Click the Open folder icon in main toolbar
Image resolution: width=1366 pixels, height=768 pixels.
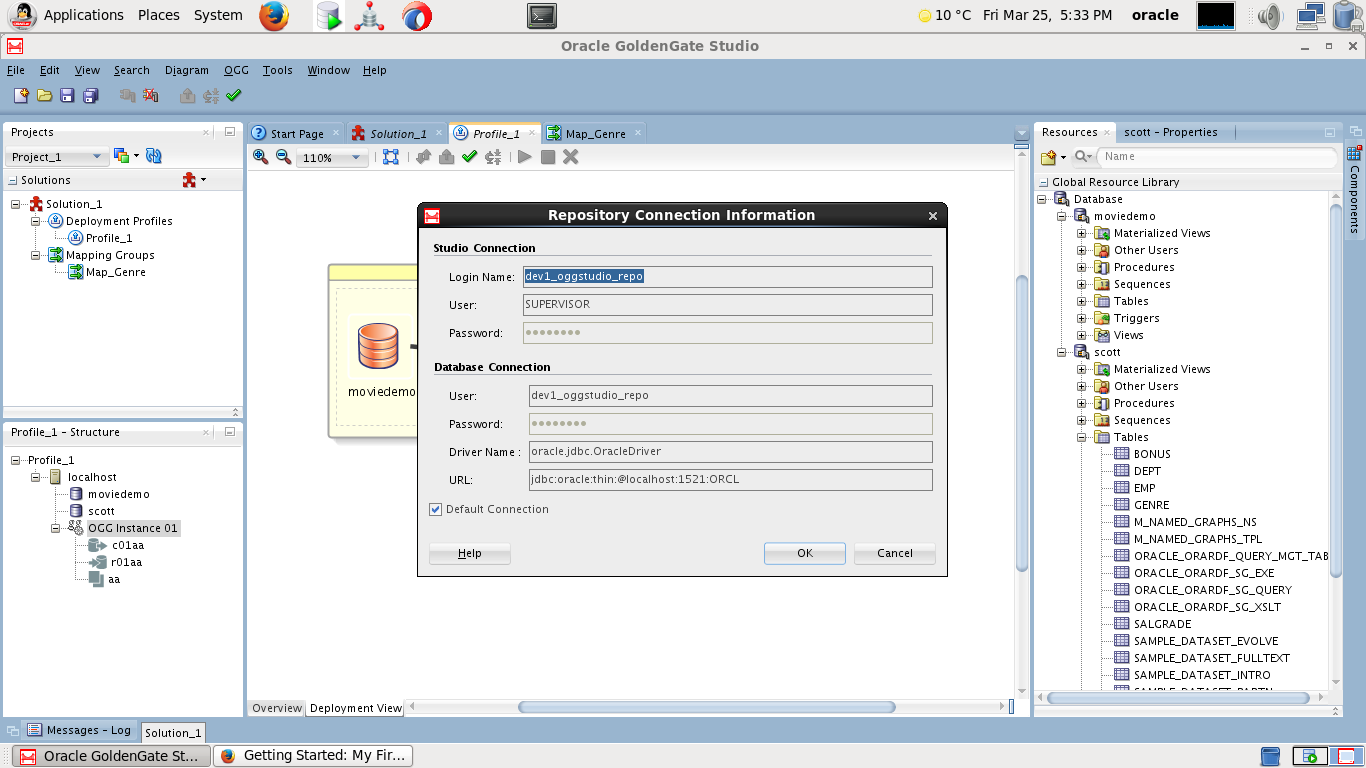tap(44, 95)
